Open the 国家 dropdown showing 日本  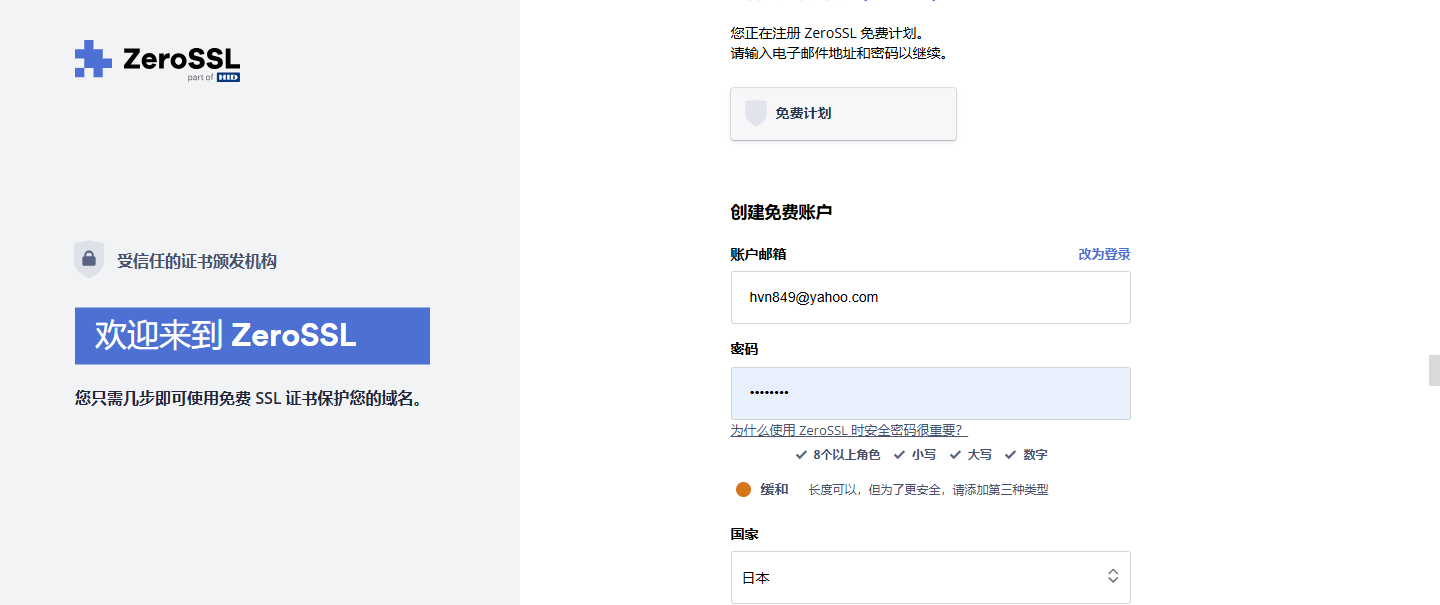click(x=930, y=577)
